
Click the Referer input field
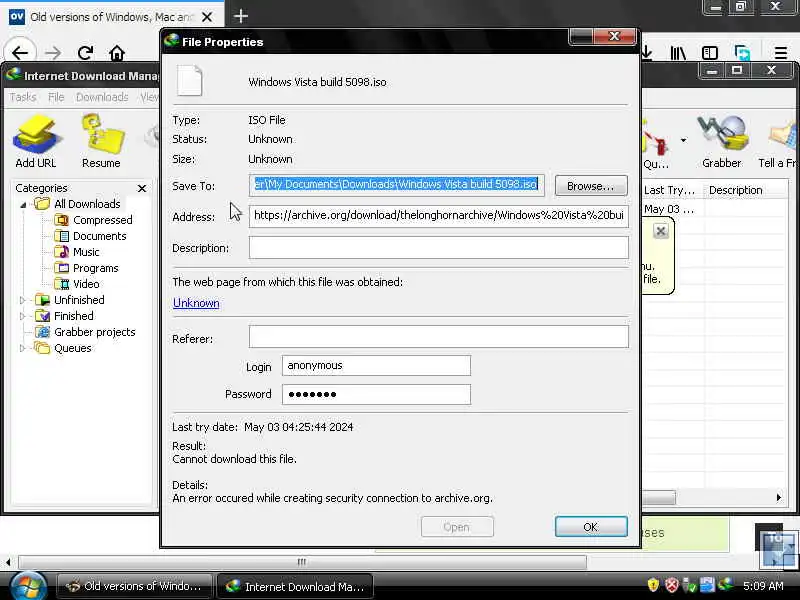[x=438, y=337]
